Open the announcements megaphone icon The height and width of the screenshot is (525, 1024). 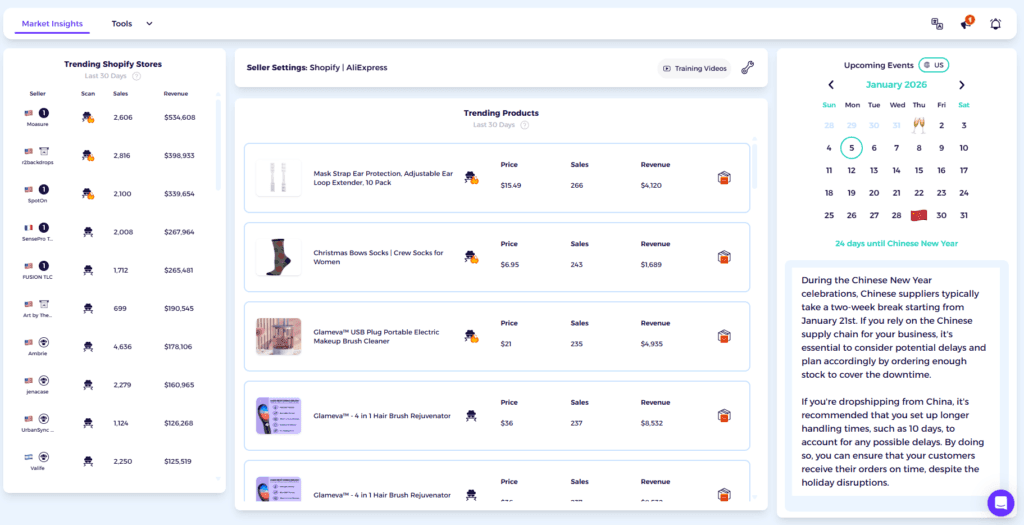[x=967, y=24]
